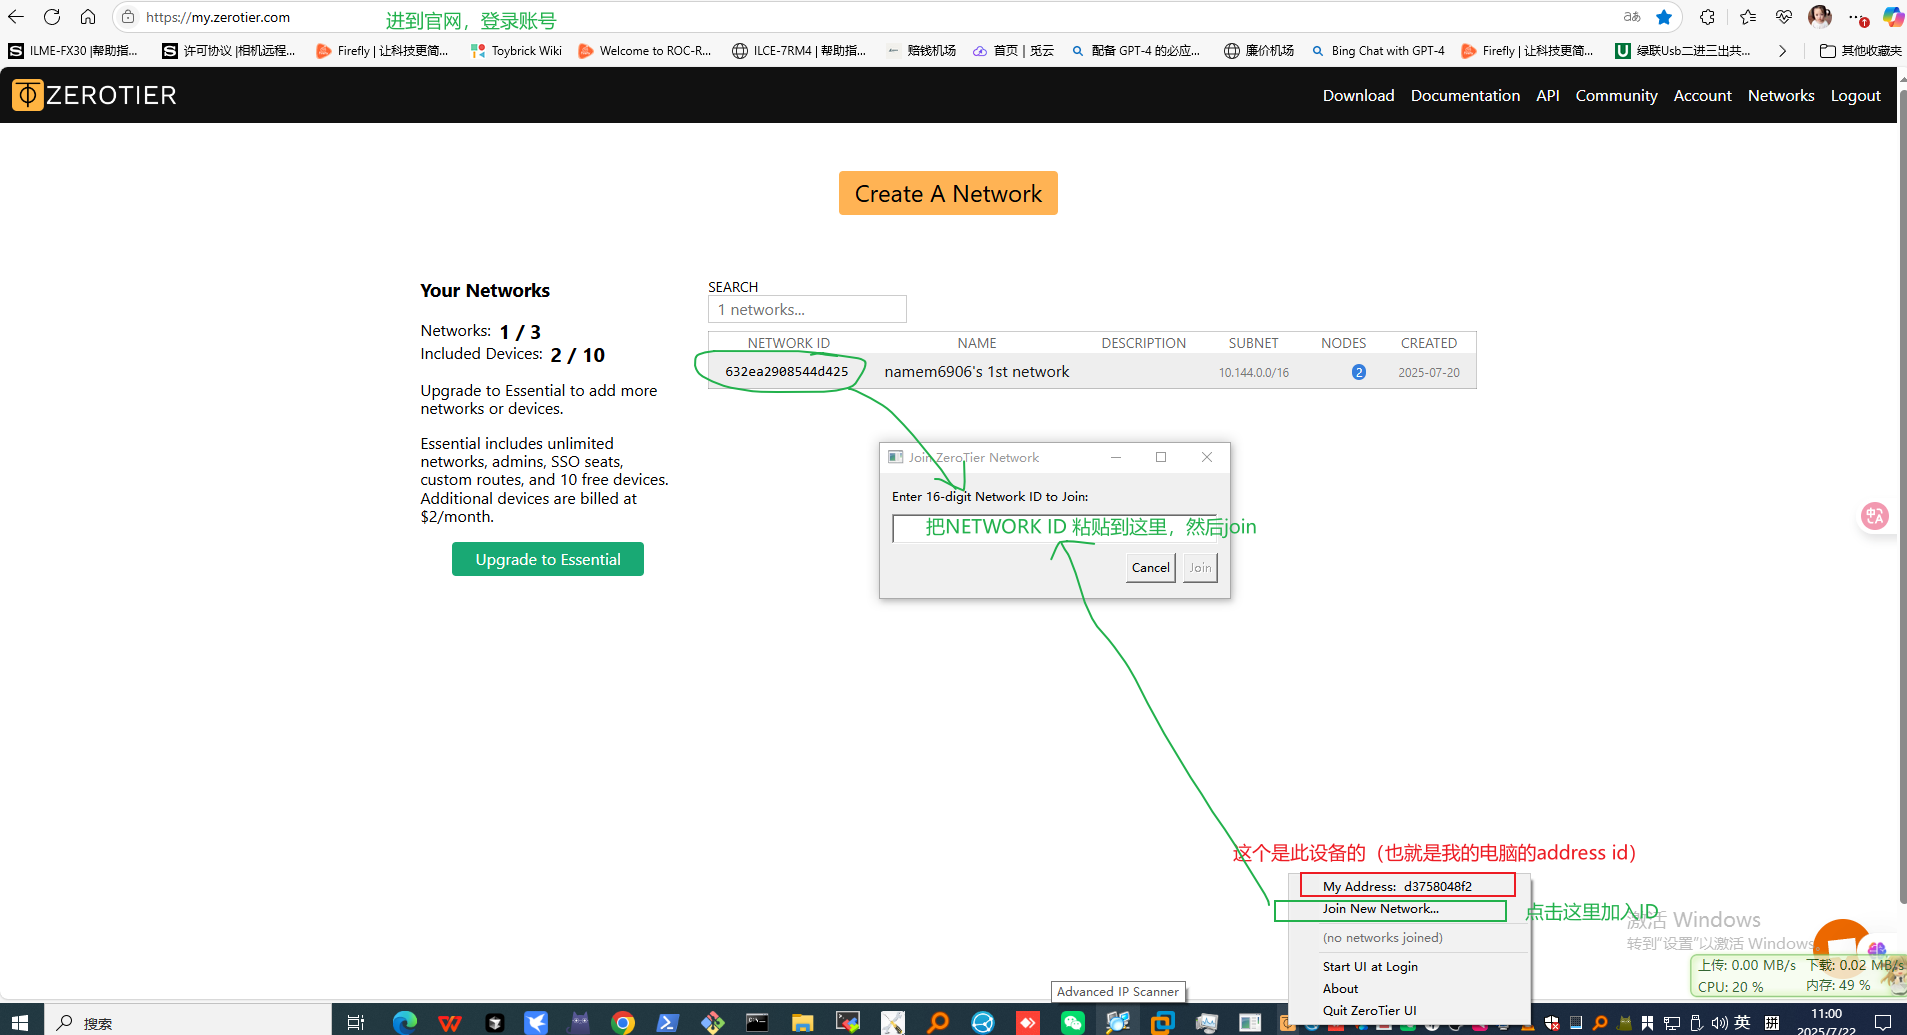Click the Create A Network button

(x=948, y=193)
